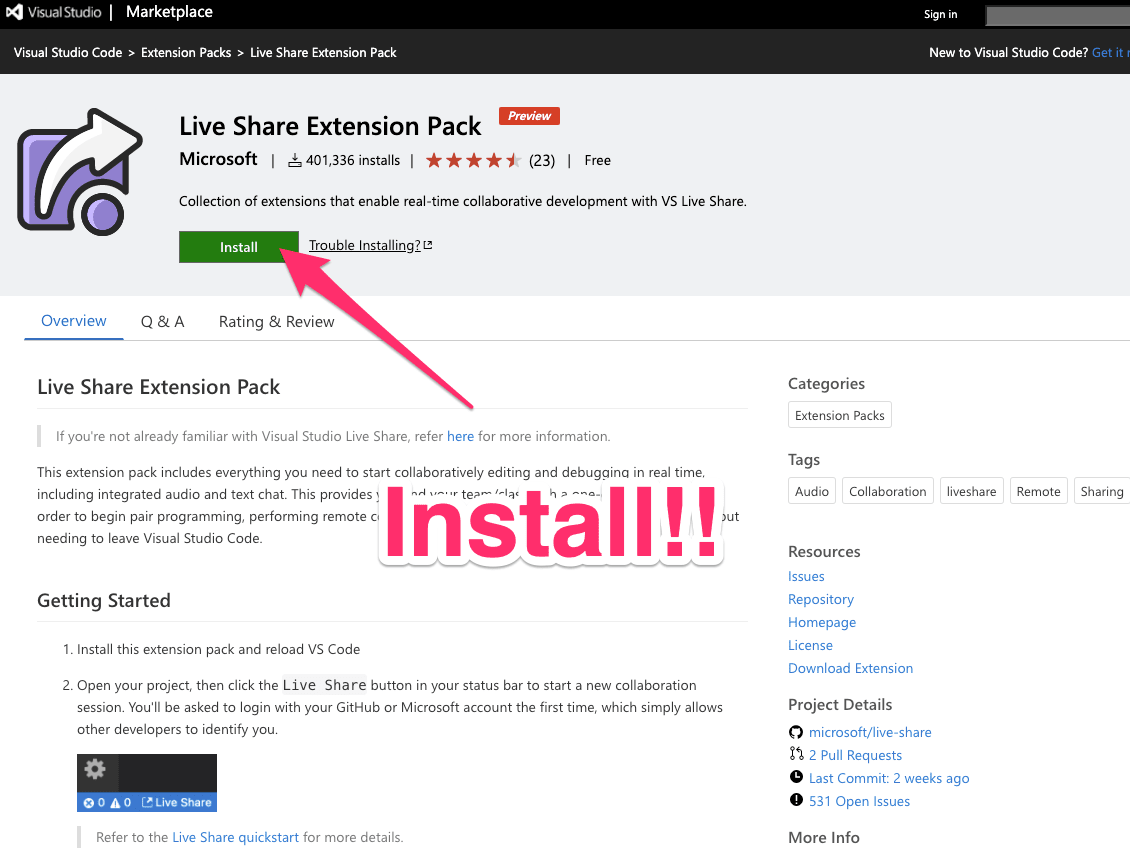Screen dimensions: 1130x852
Task: Open the 2 Pull Requests link
Action: click(855, 755)
